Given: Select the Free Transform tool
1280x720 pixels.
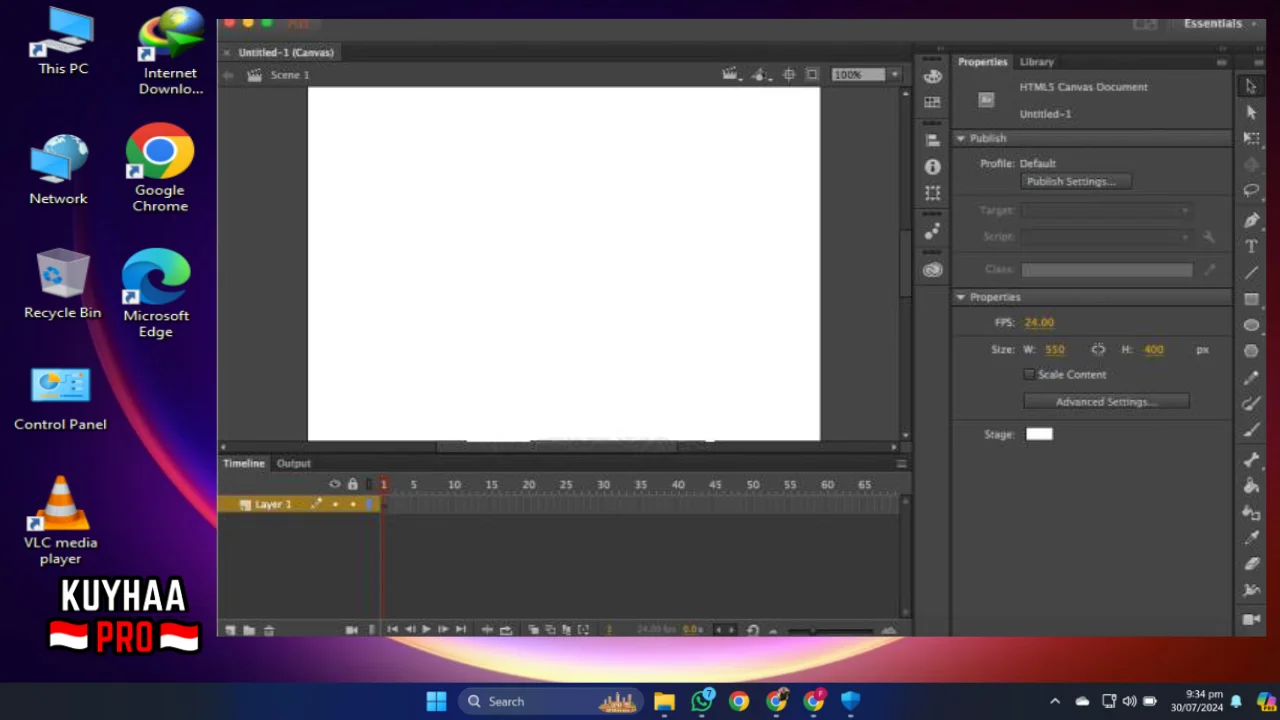Looking at the screenshot, I should (x=1251, y=139).
